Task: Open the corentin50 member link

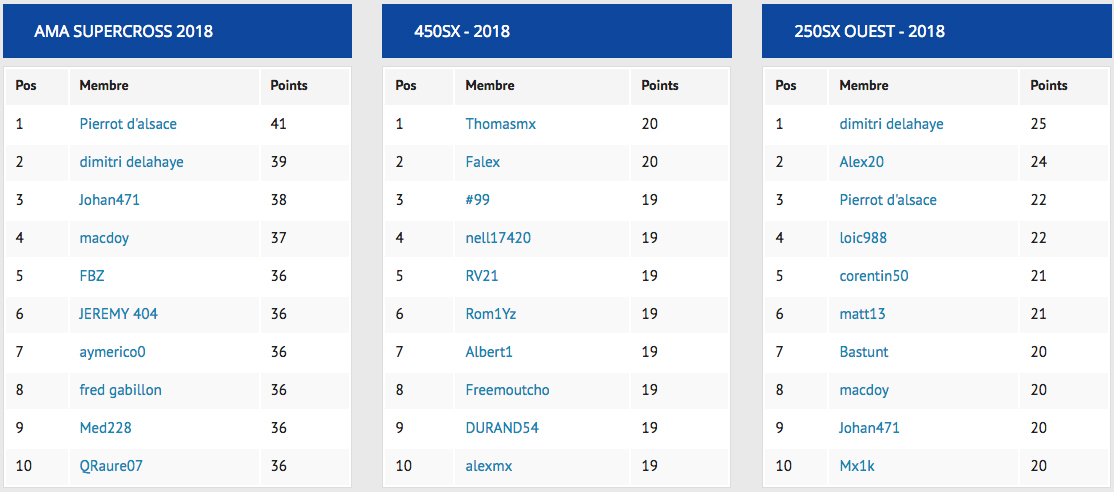Action: [x=874, y=275]
